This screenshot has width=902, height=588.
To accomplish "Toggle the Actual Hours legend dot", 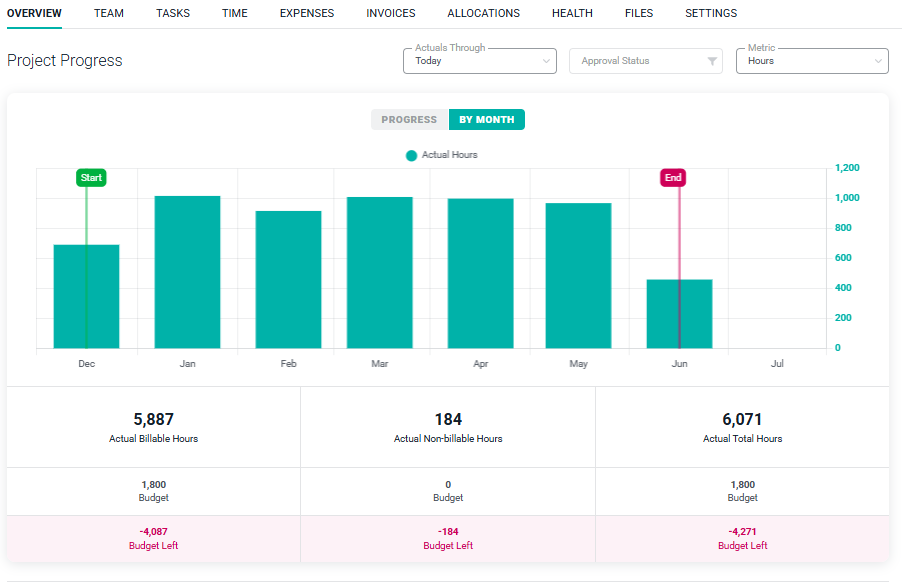I will (x=411, y=155).
